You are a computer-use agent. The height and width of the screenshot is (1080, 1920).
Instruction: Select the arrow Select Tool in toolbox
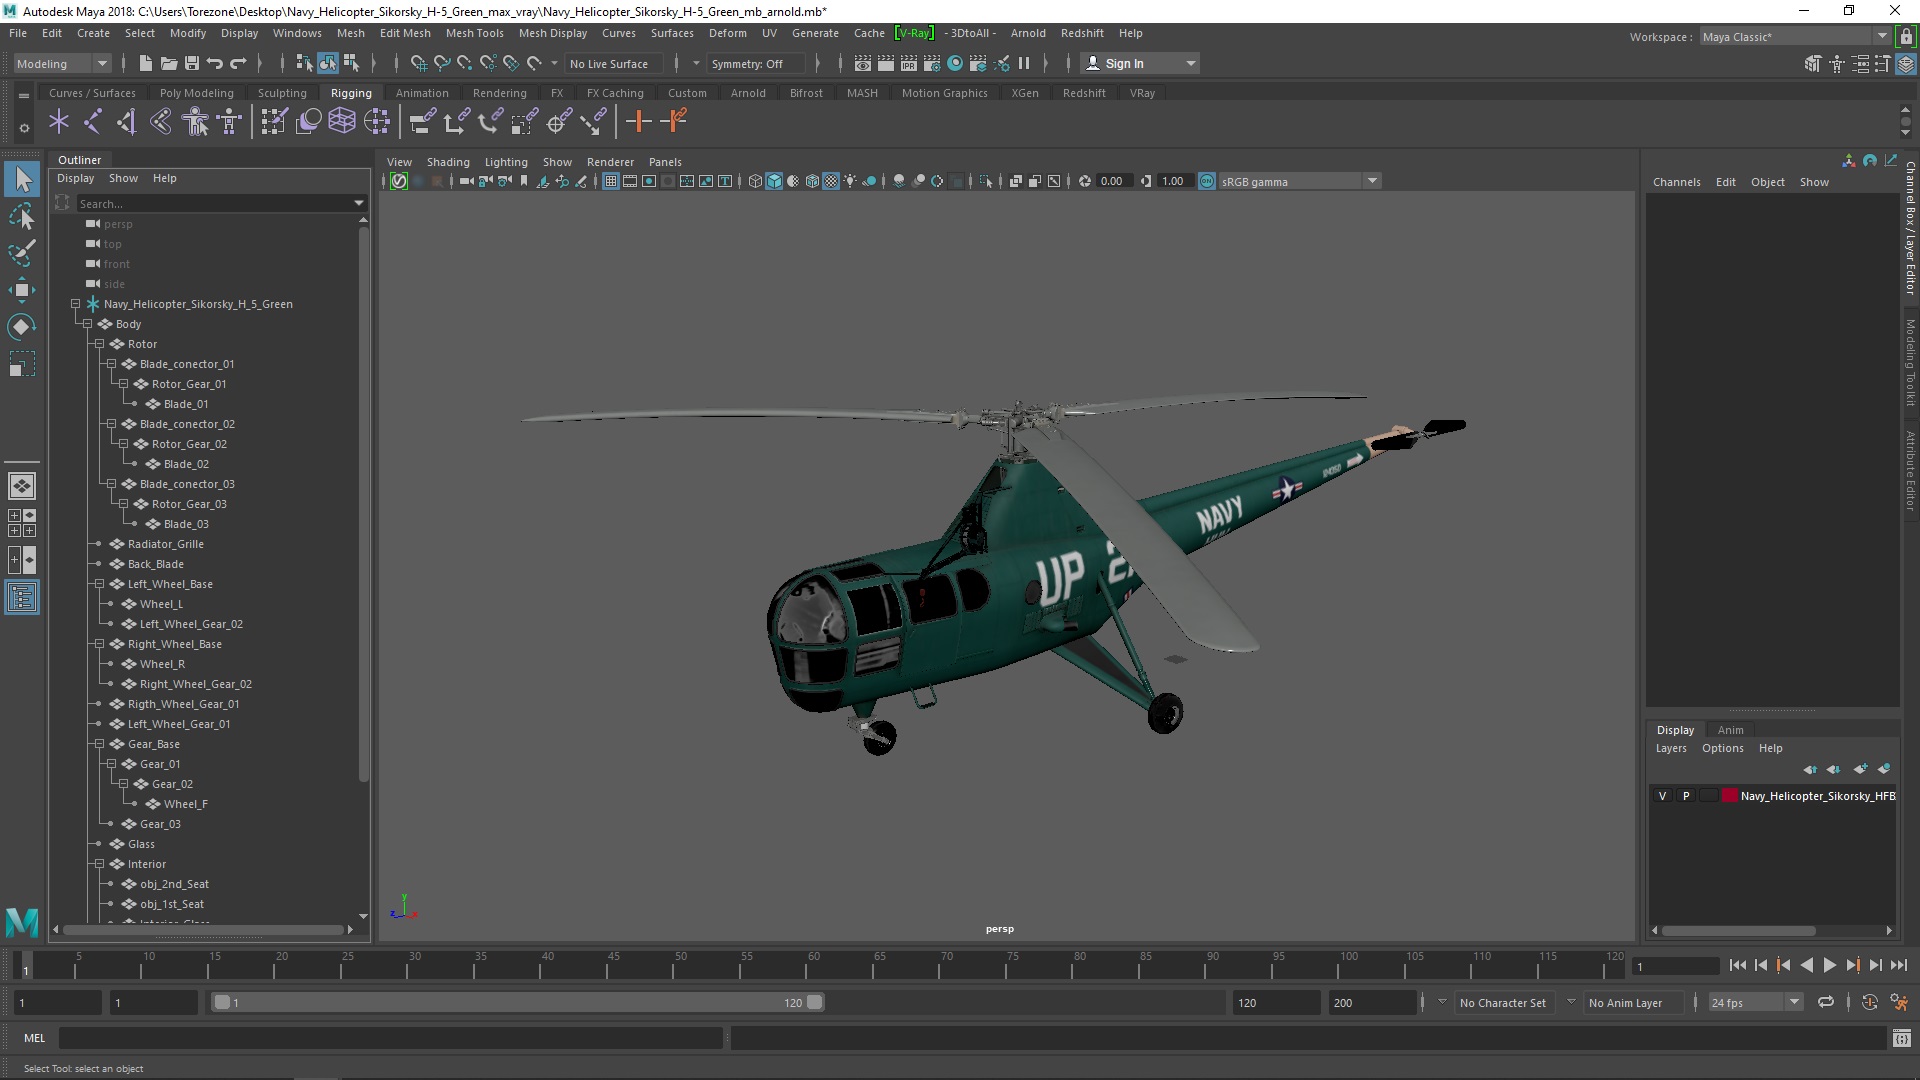[x=22, y=180]
